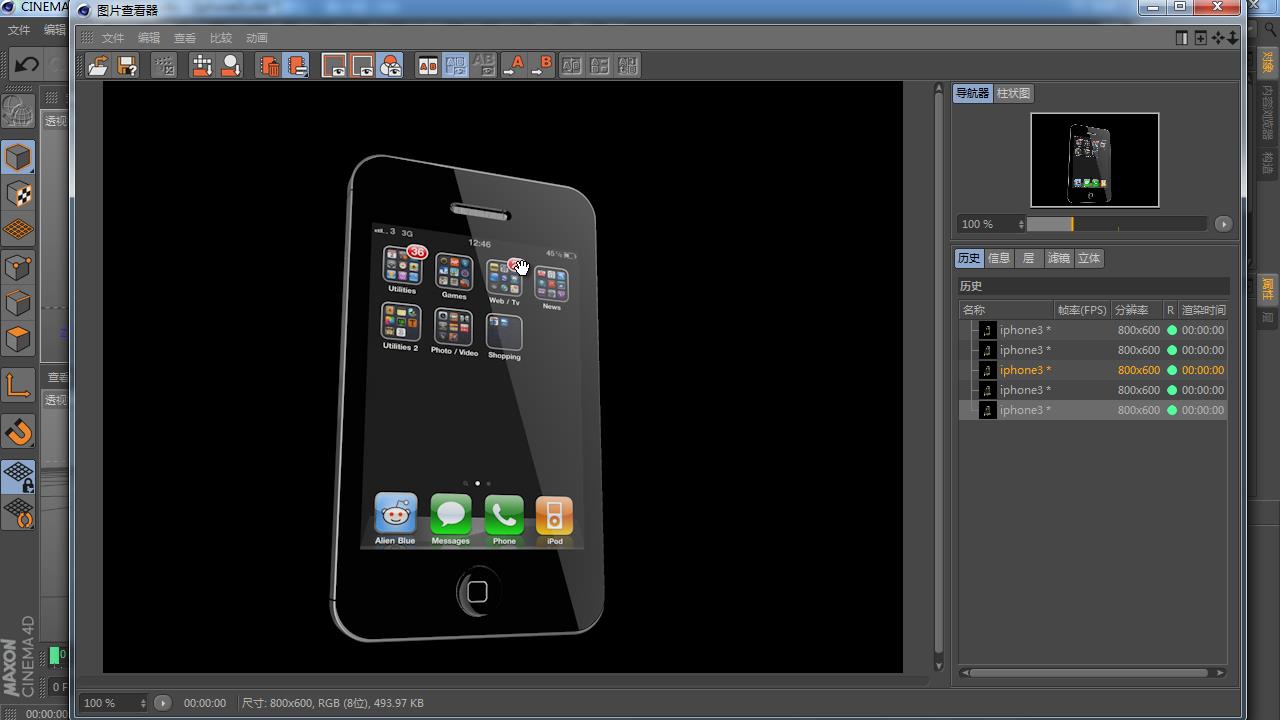
Task: Select the 层 tab in picture viewer
Action: (x=1028, y=258)
